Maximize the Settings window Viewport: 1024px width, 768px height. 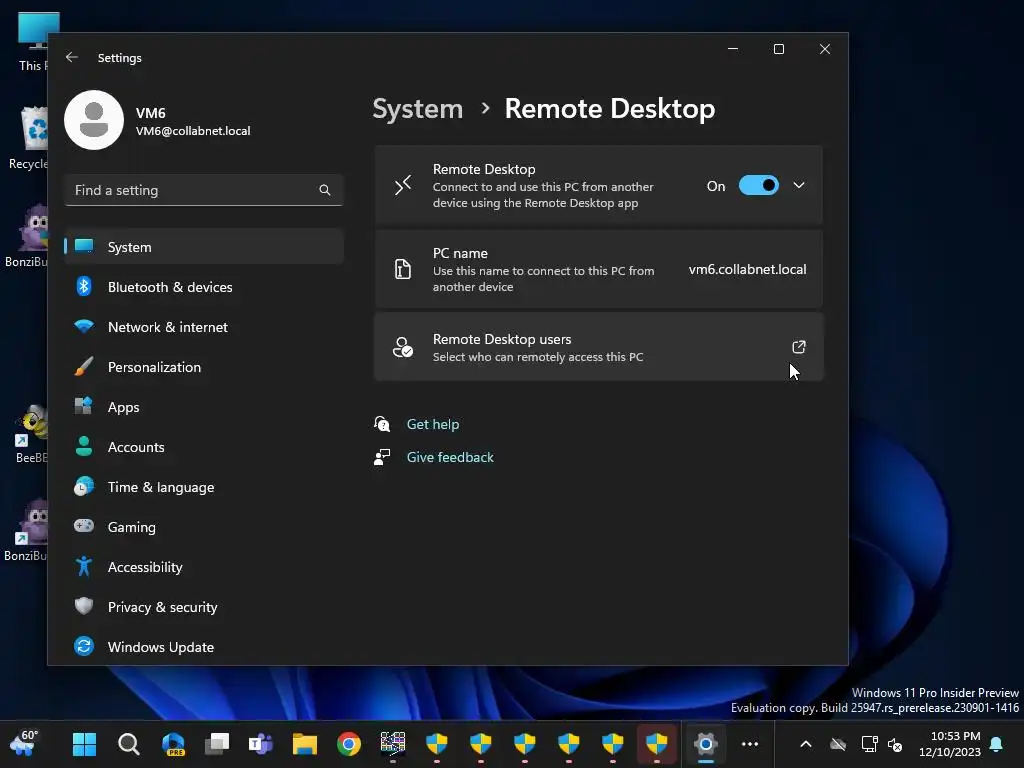pos(778,49)
